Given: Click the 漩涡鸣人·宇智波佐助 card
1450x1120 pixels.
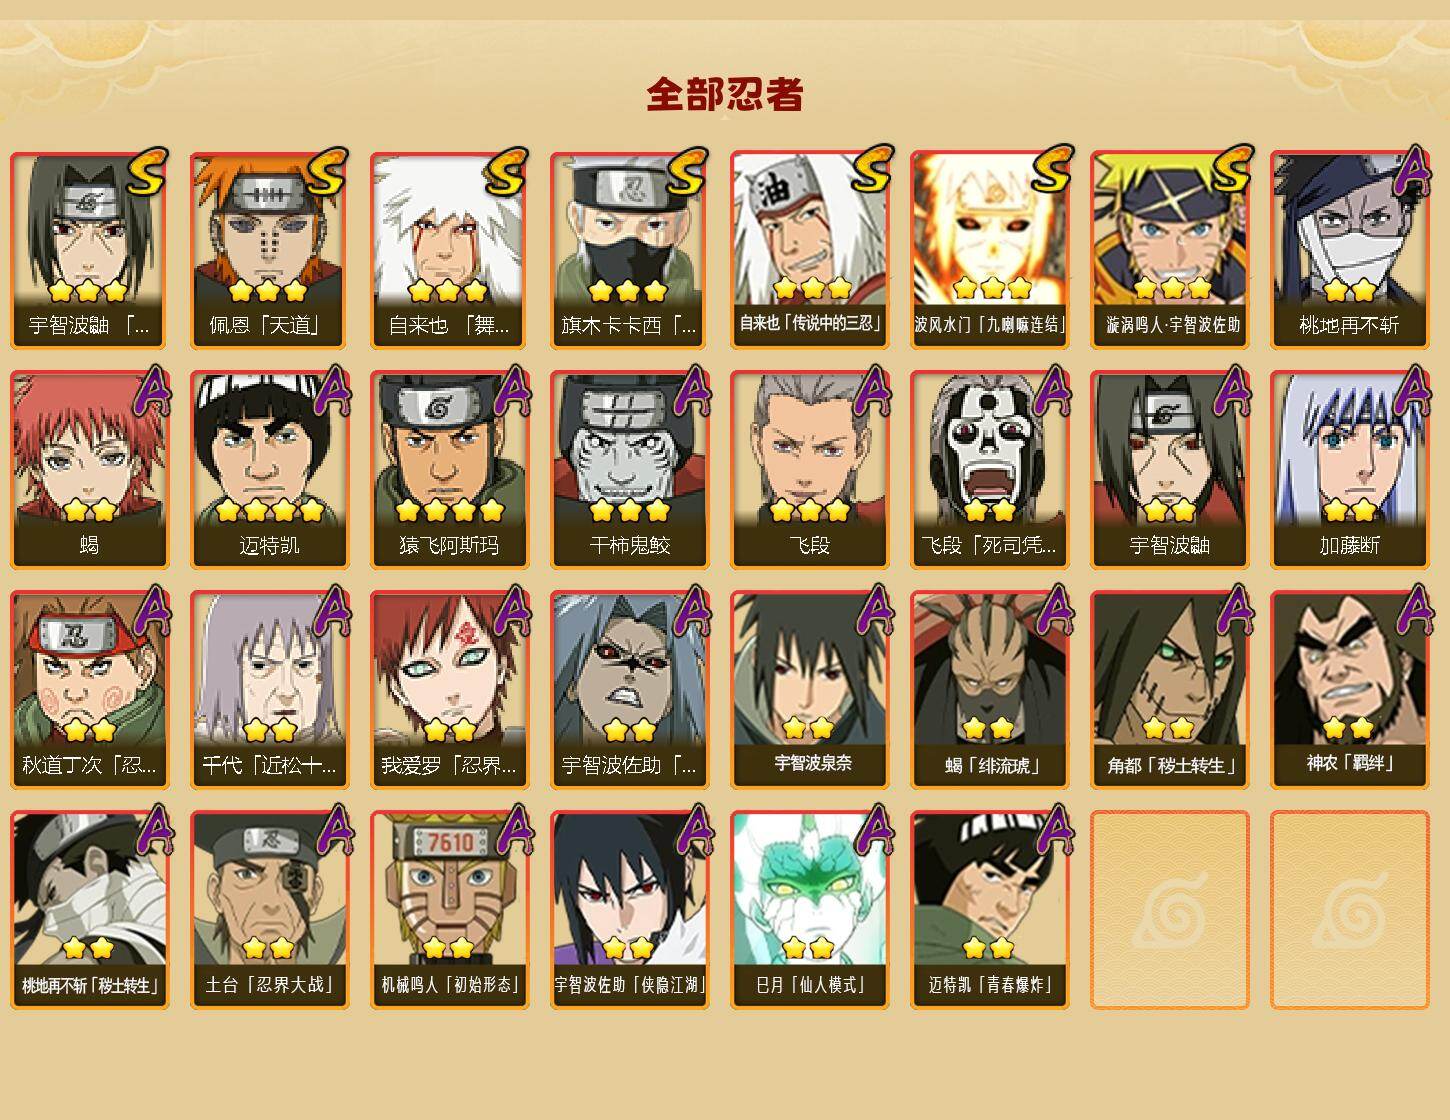Looking at the screenshot, I should [x=1170, y=250].
